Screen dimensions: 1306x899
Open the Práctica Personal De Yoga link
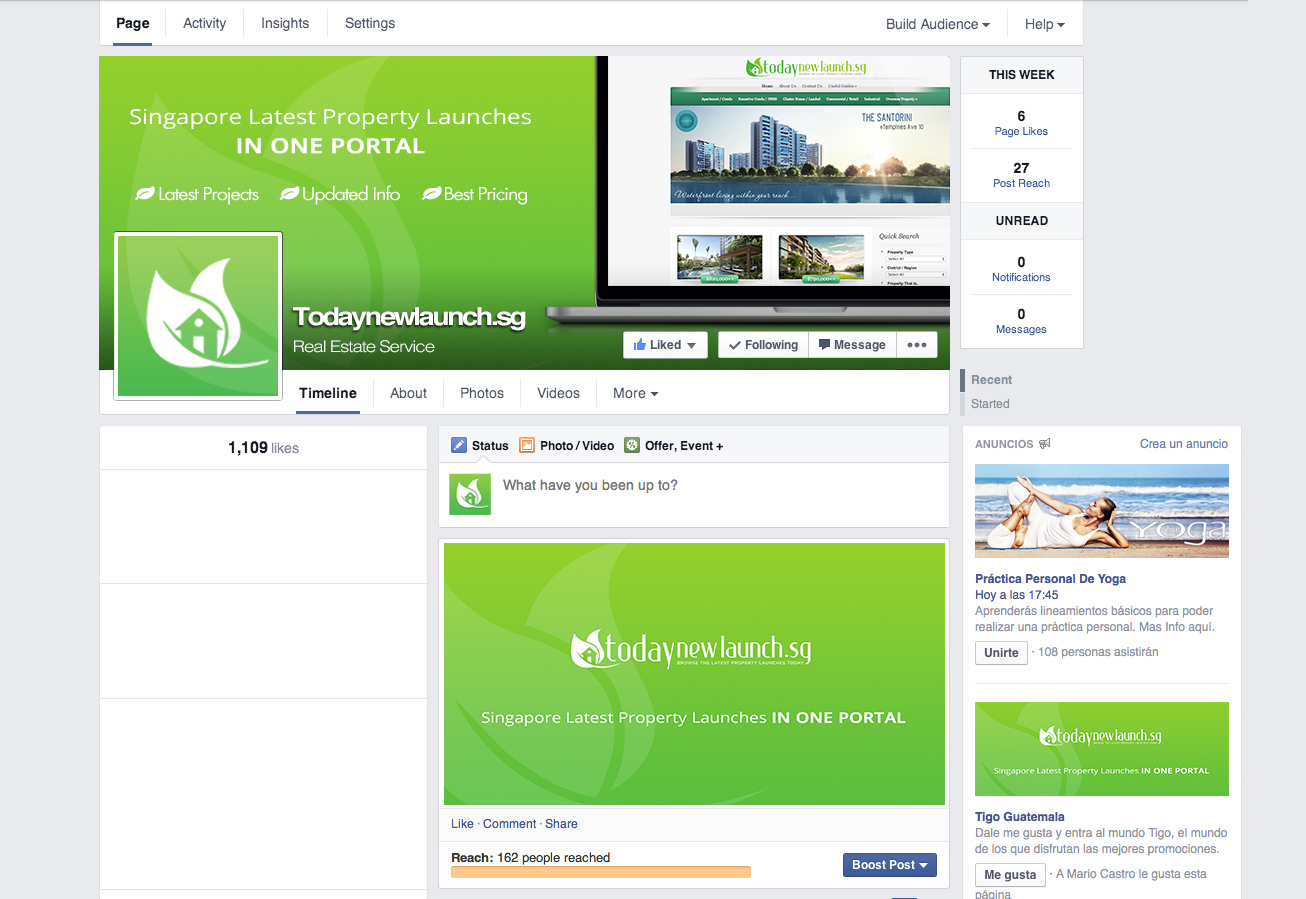point(1050,579)
